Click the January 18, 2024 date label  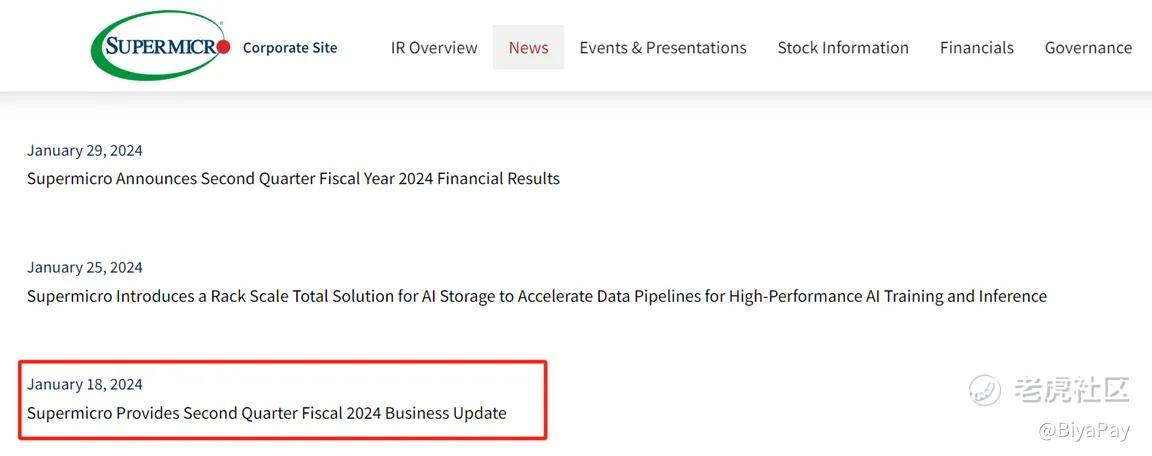coord(84,384)
